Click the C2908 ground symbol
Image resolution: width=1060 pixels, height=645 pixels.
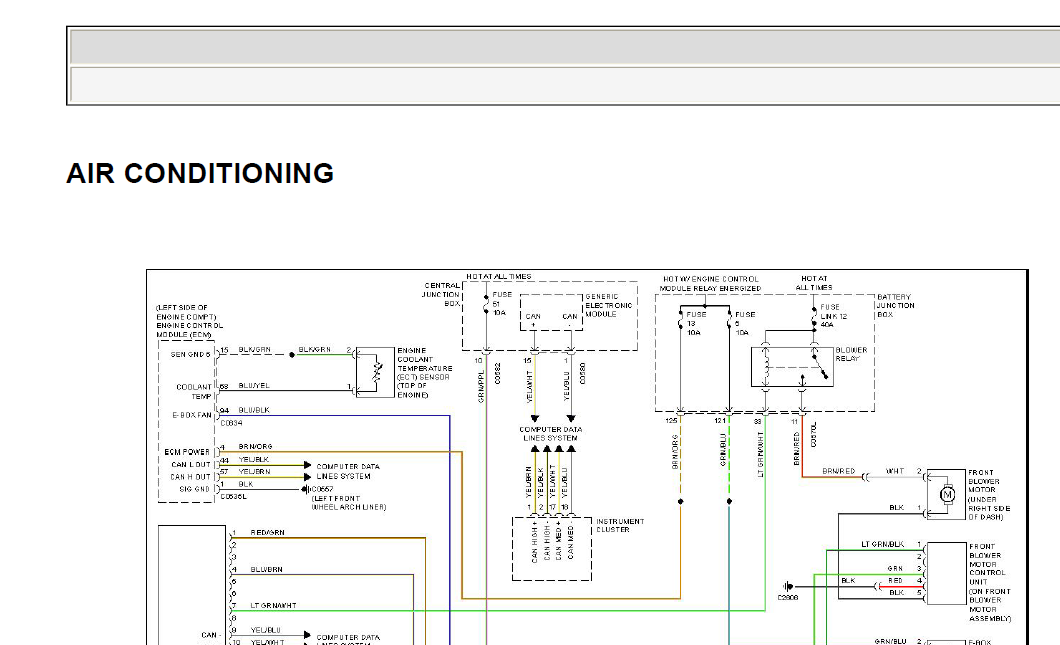[788, 586]
